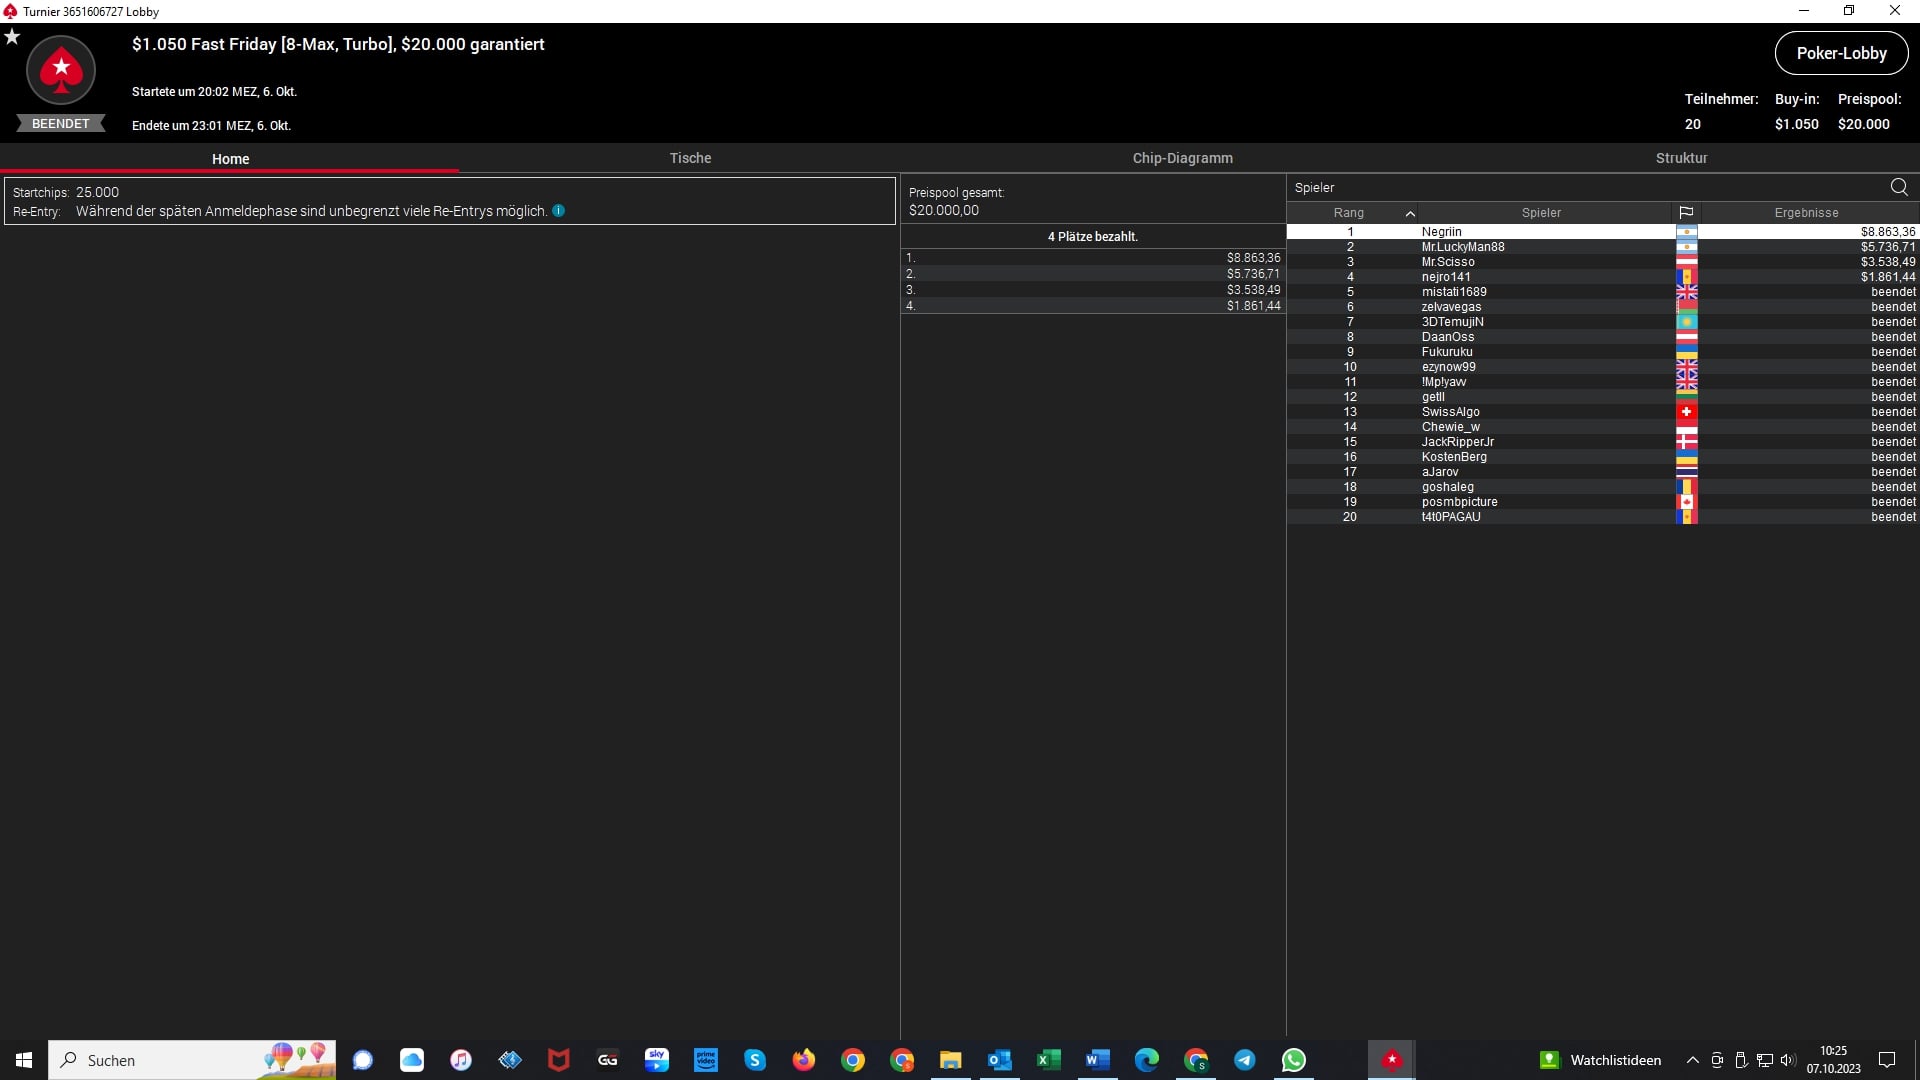Select player SwissAlgo in the list
The width and height of the screenshot is (1920, 1080).
click(x=1451, y=412)
